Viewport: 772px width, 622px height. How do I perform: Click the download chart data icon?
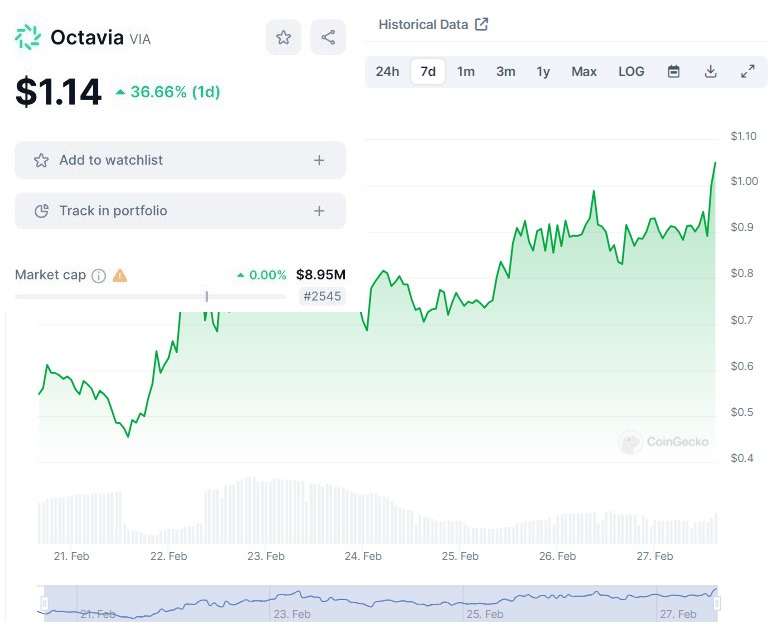[710, 71]
